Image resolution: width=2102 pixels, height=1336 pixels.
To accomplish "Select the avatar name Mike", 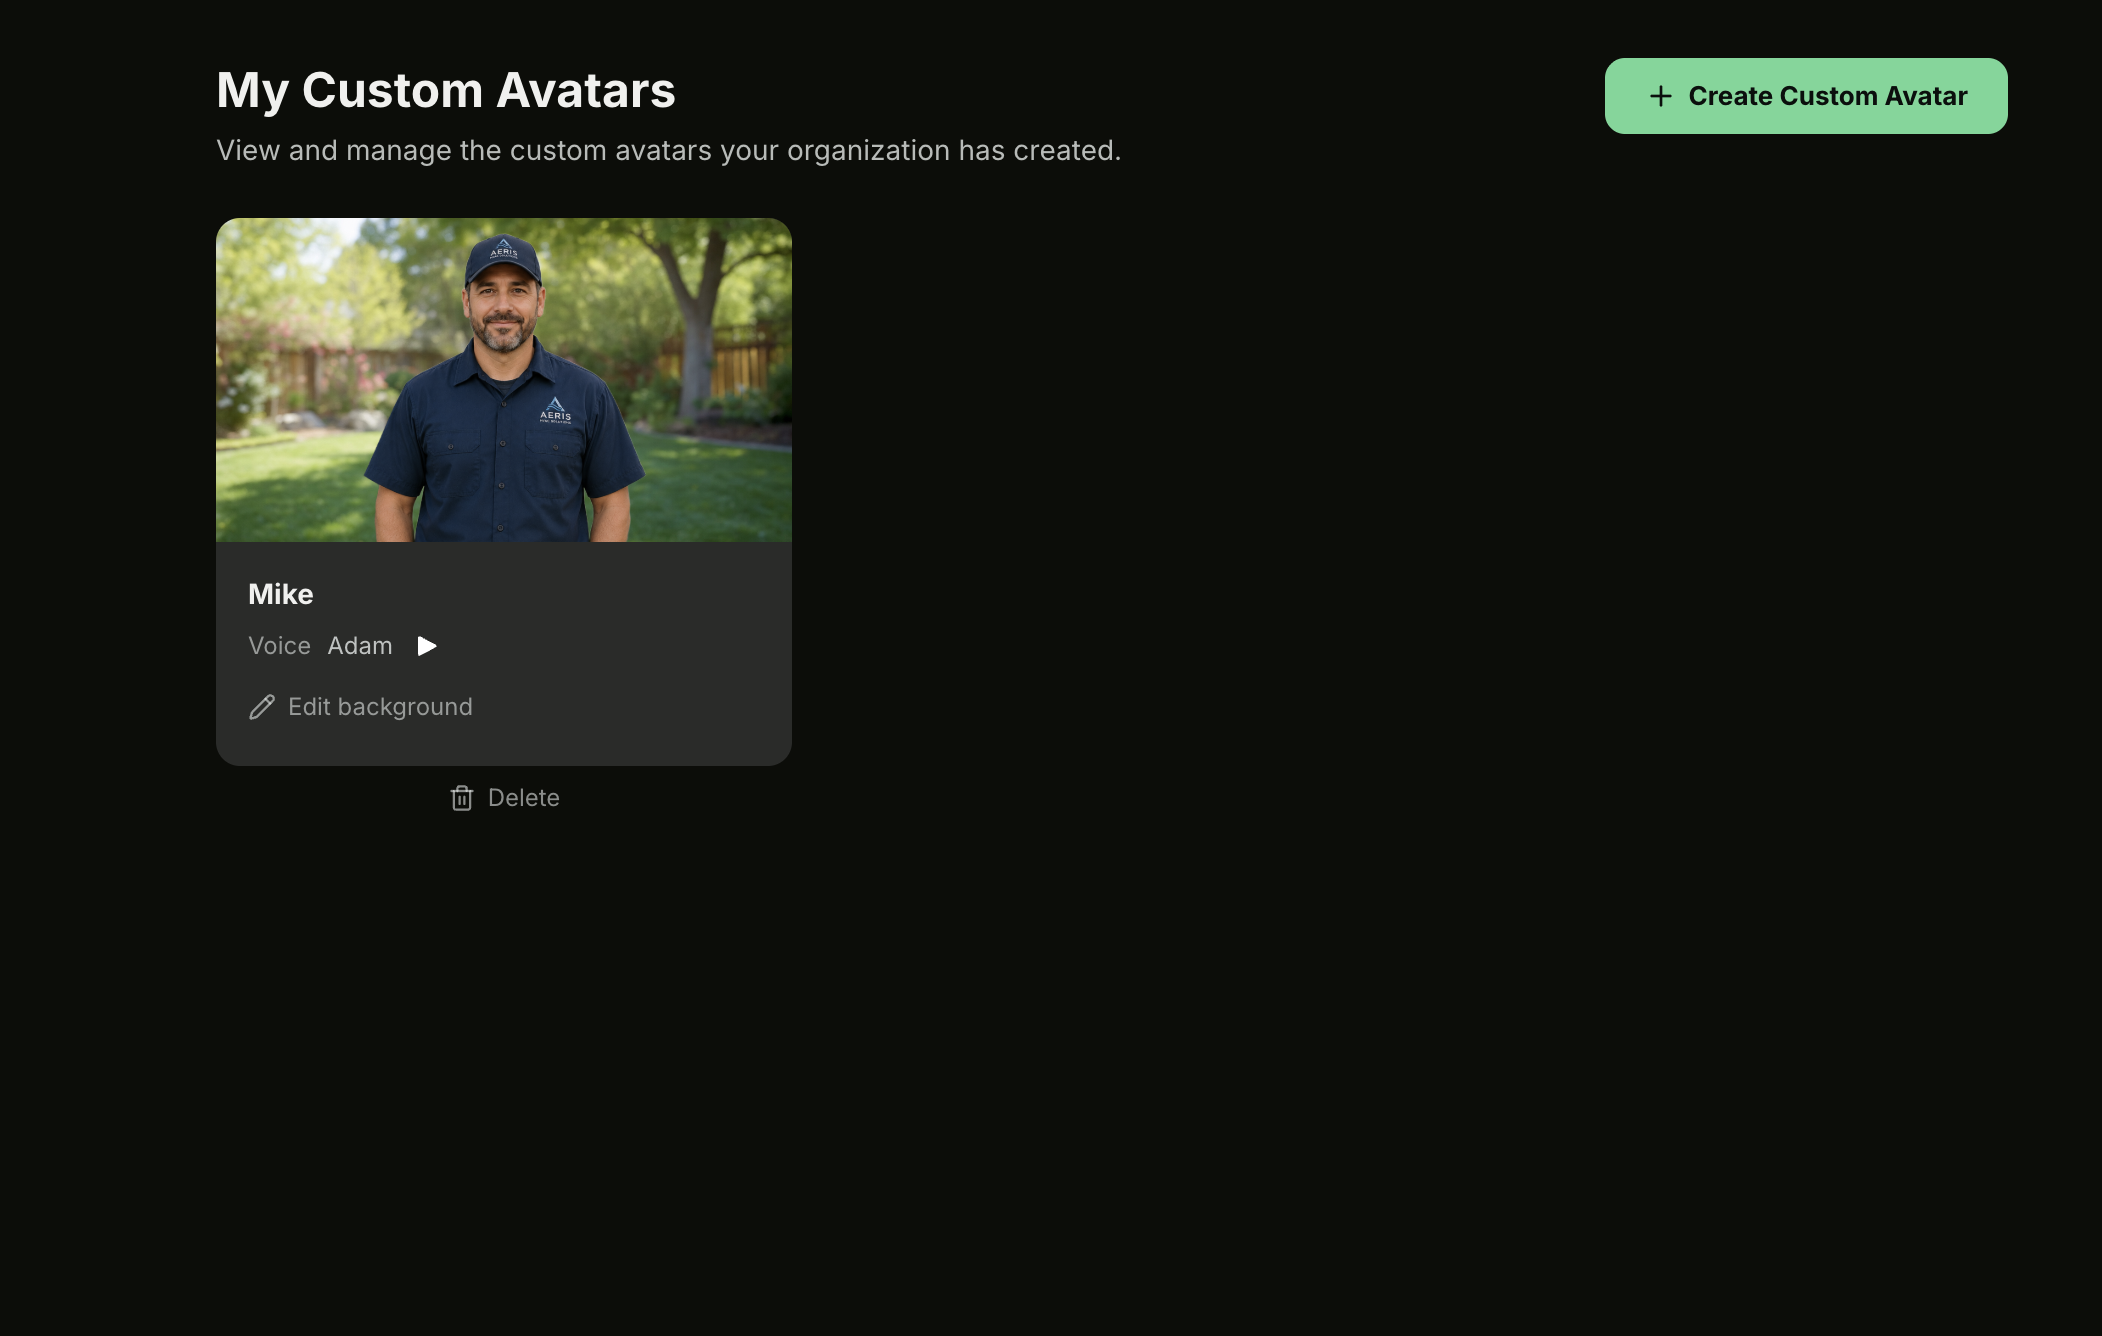I will point(281,594).
